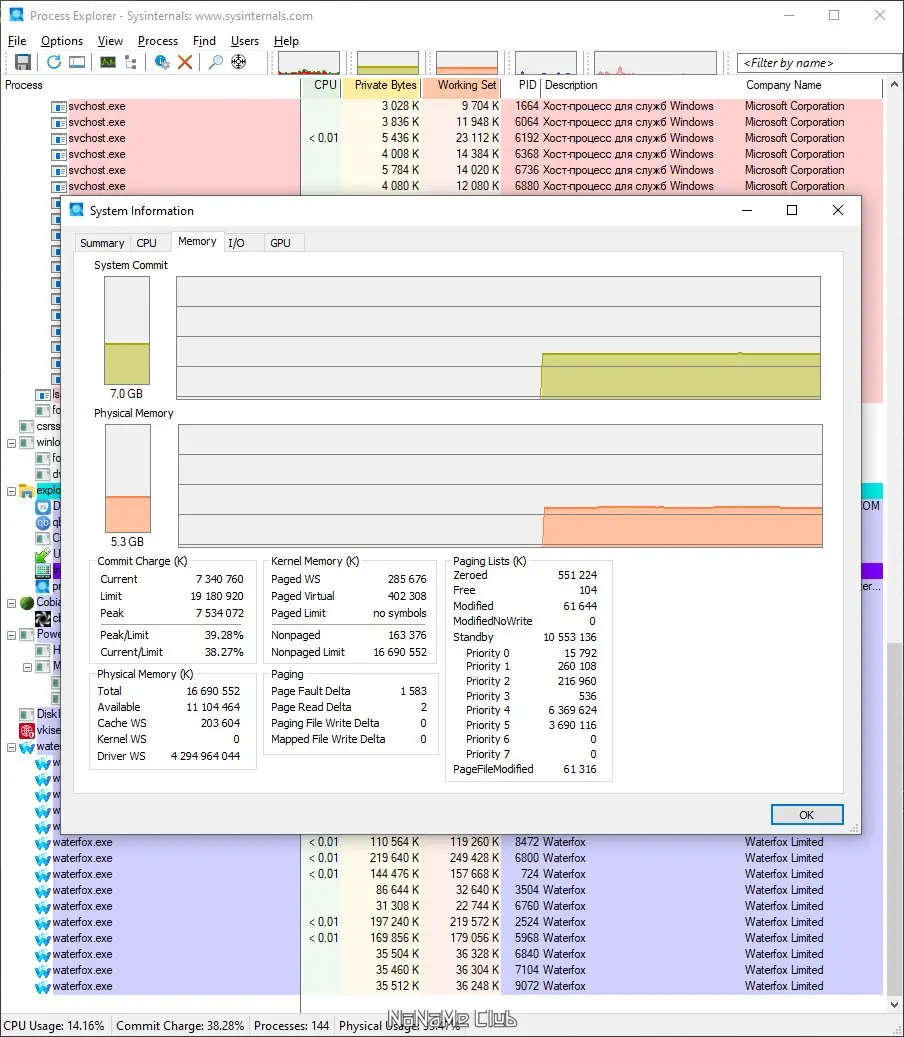Click the icon of svchost.exe PID 1664
The image size is (904, 1037).
(x=59, y=106)
